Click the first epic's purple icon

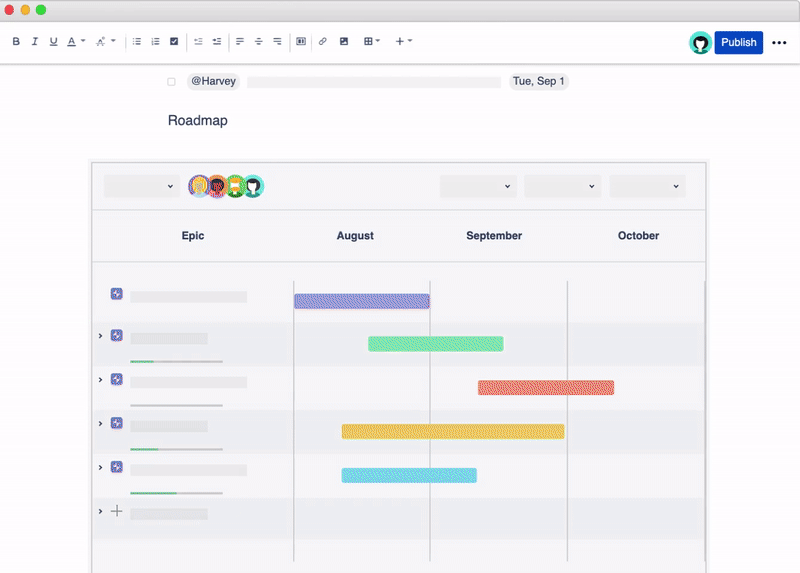pyautogui.click(x=117, y=294)
